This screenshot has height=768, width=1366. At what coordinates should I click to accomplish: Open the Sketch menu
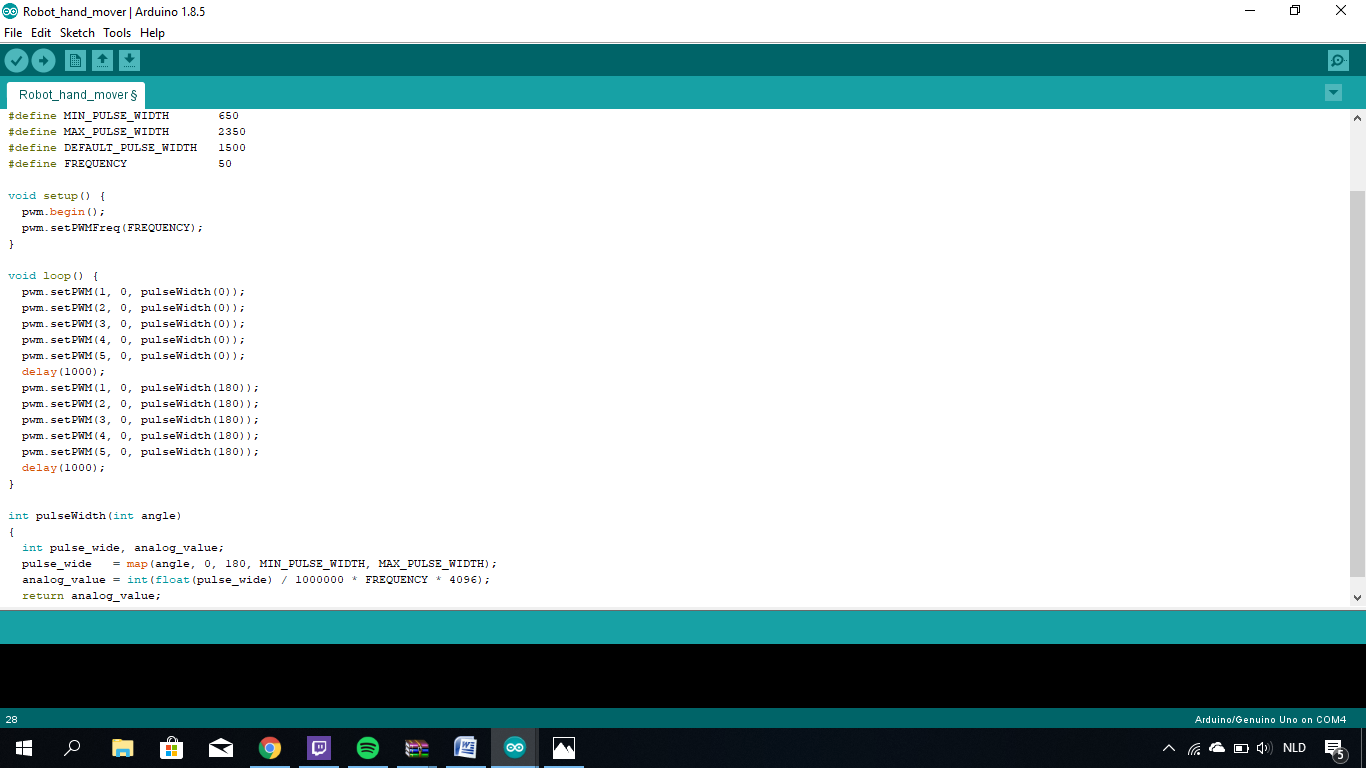pyautogui.click(x=77, y=33)
